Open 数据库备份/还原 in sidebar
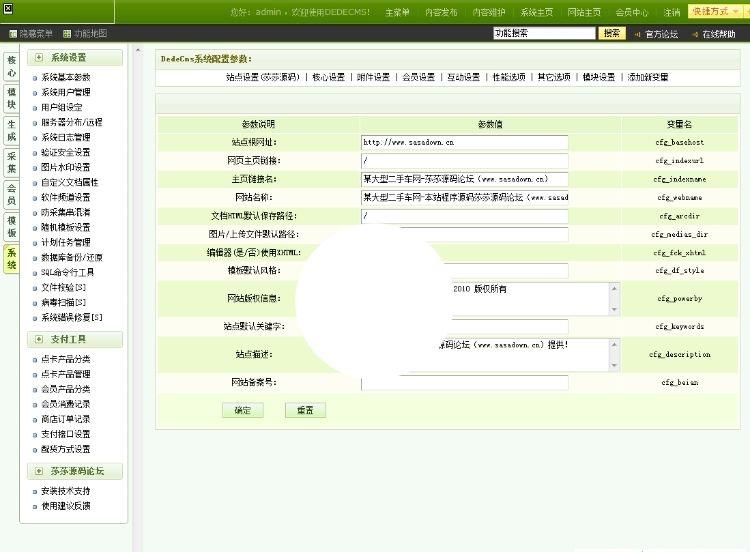 (x=72, y=257)
